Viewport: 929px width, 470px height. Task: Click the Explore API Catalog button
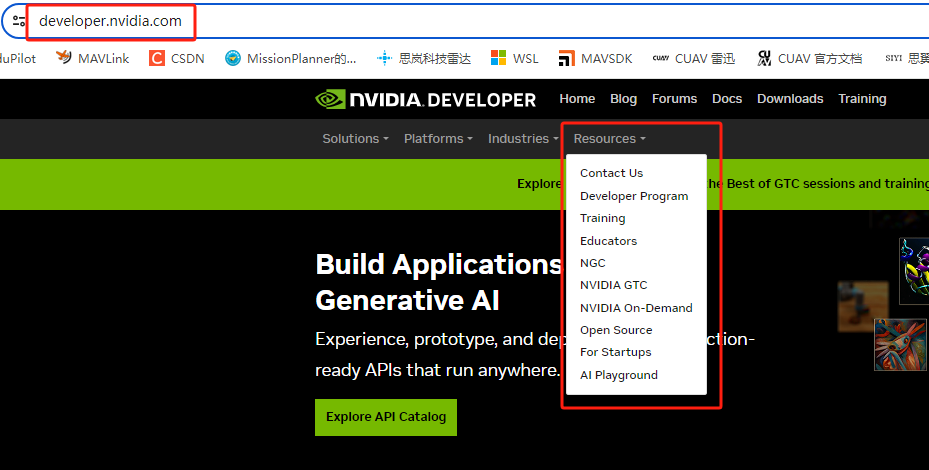pyautogui.click(x=386, y=417)
